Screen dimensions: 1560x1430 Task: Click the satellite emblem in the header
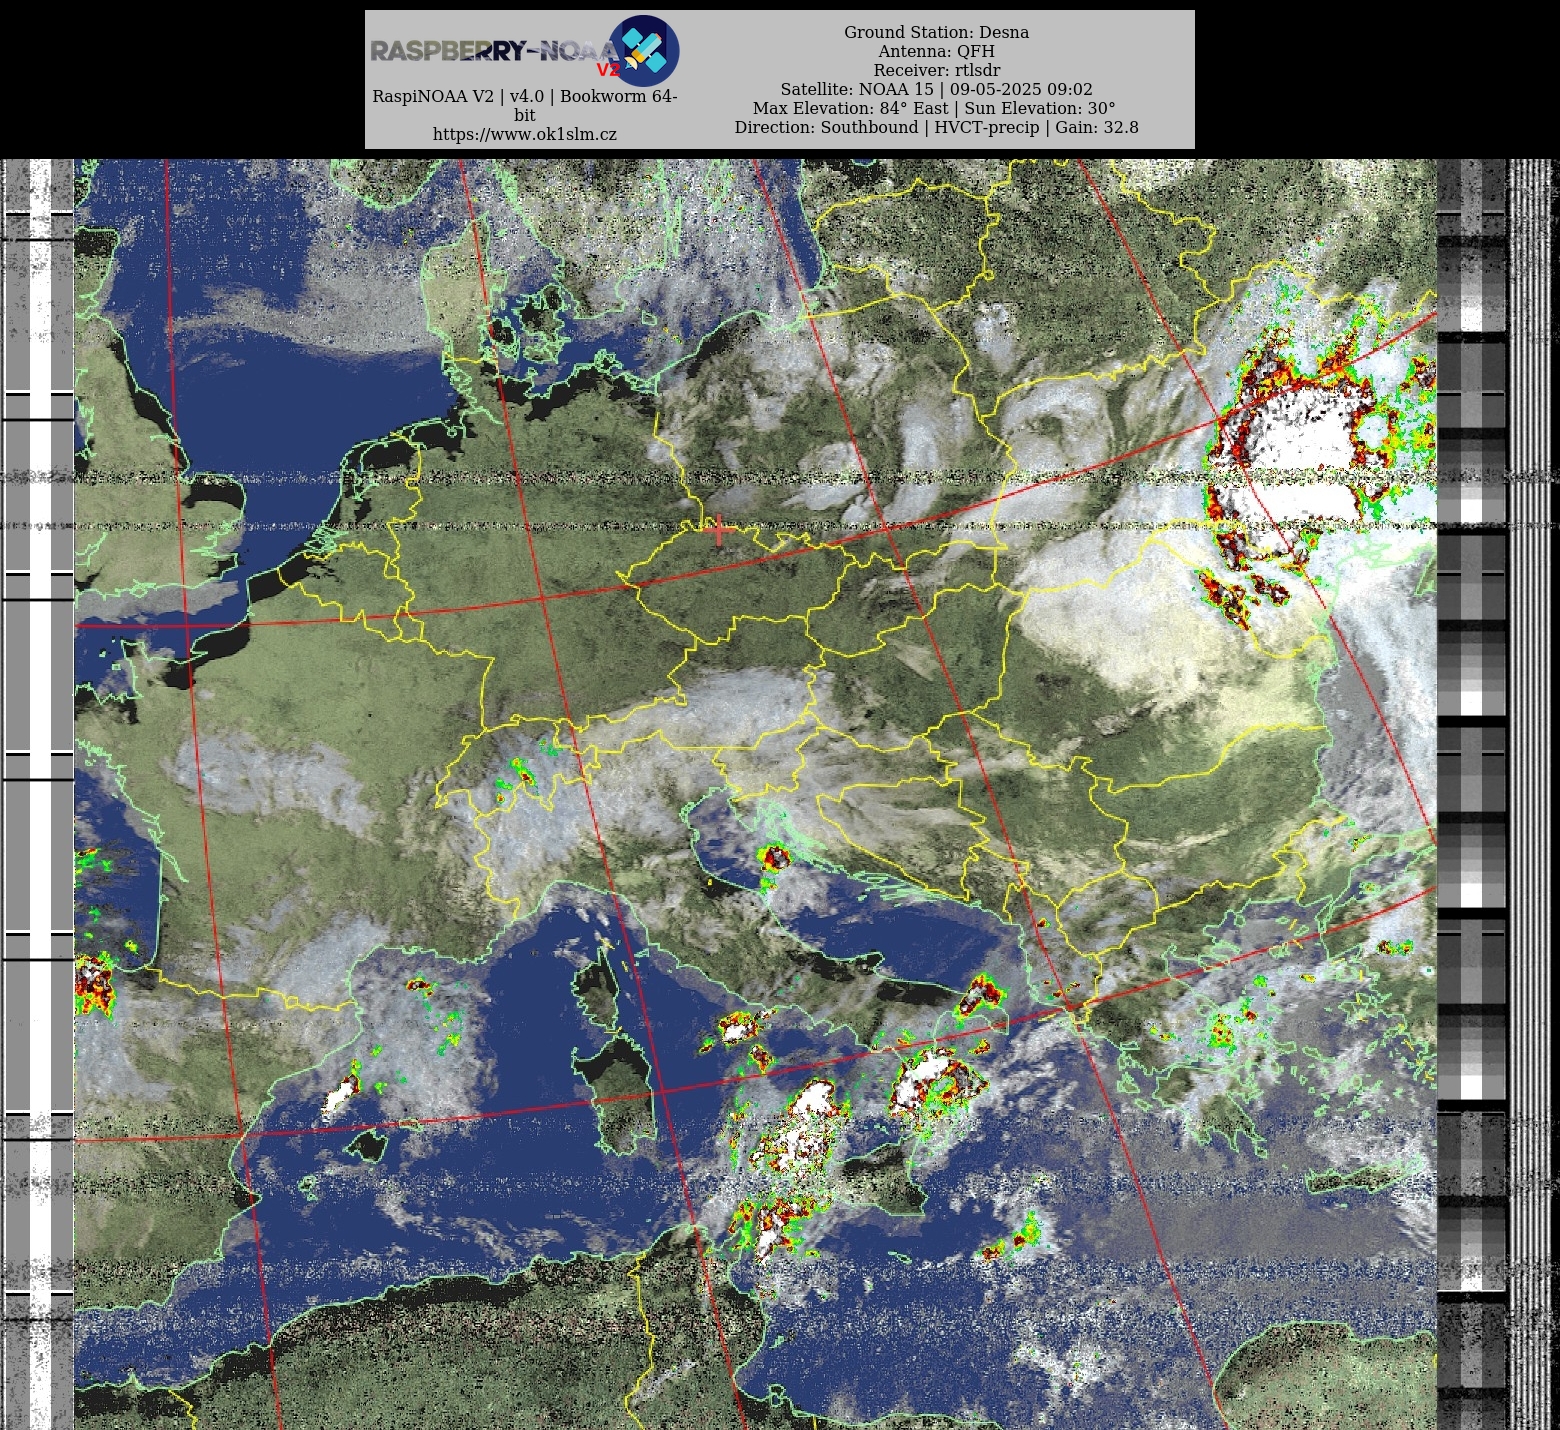pyautogui.click(x=644, y=50)
